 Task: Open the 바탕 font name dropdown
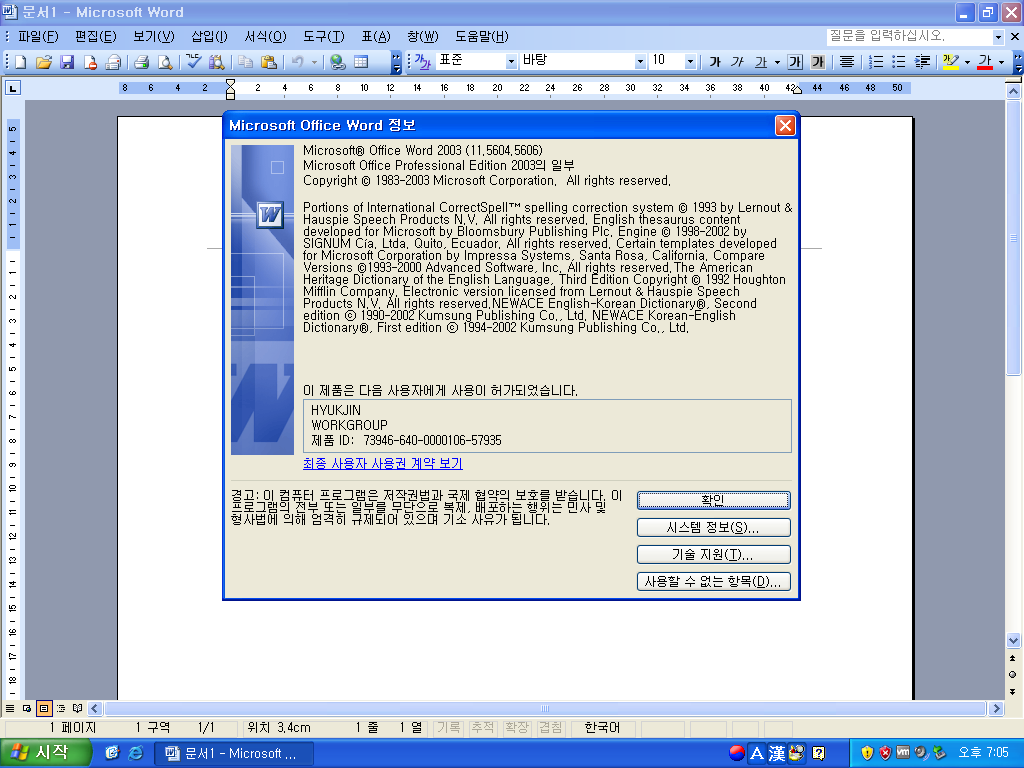tap(640, 61)
